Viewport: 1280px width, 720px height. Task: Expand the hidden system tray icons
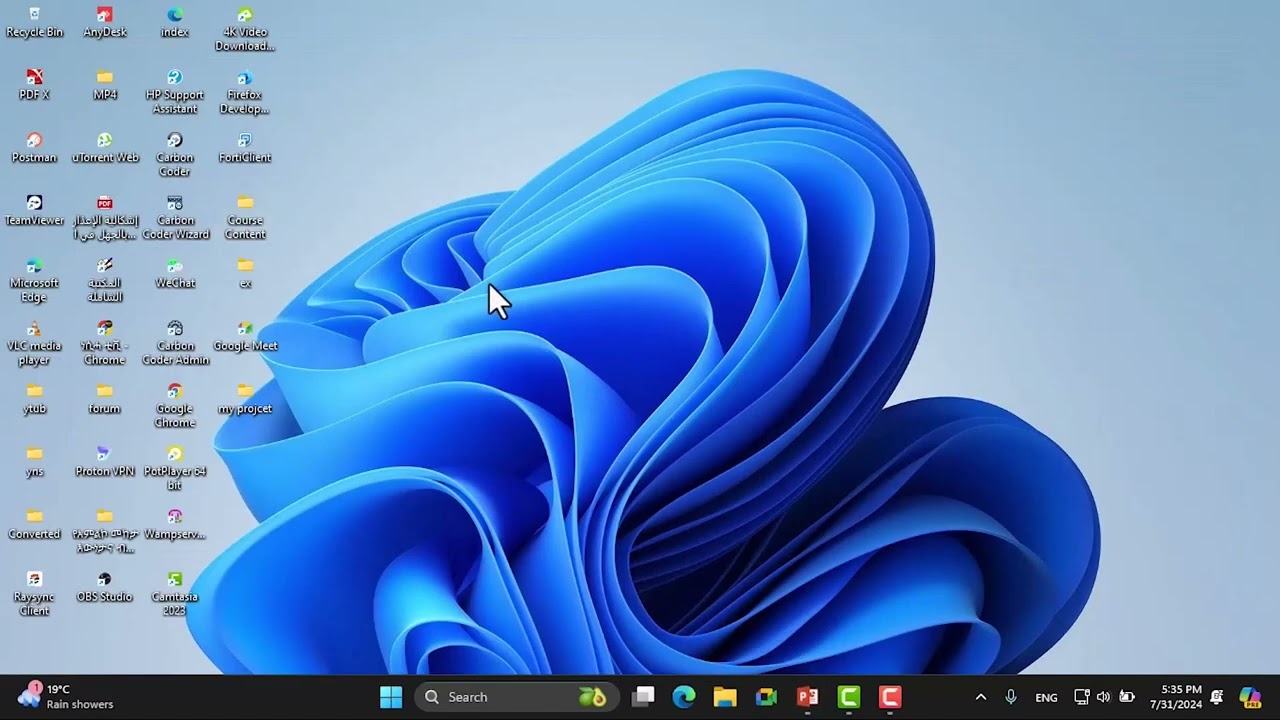[x=981, y=697]
